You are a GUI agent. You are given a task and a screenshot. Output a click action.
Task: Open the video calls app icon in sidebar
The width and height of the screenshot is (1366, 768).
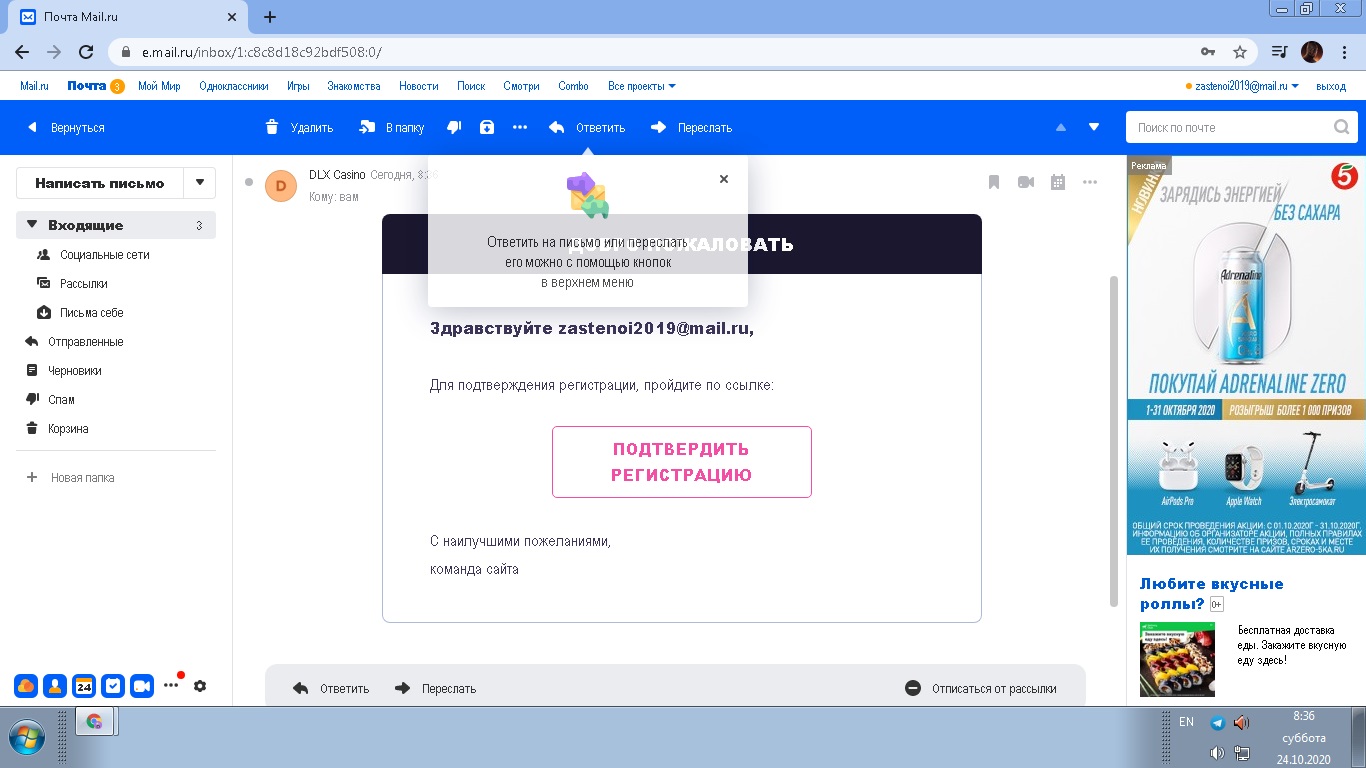click(x=142, y=686)
